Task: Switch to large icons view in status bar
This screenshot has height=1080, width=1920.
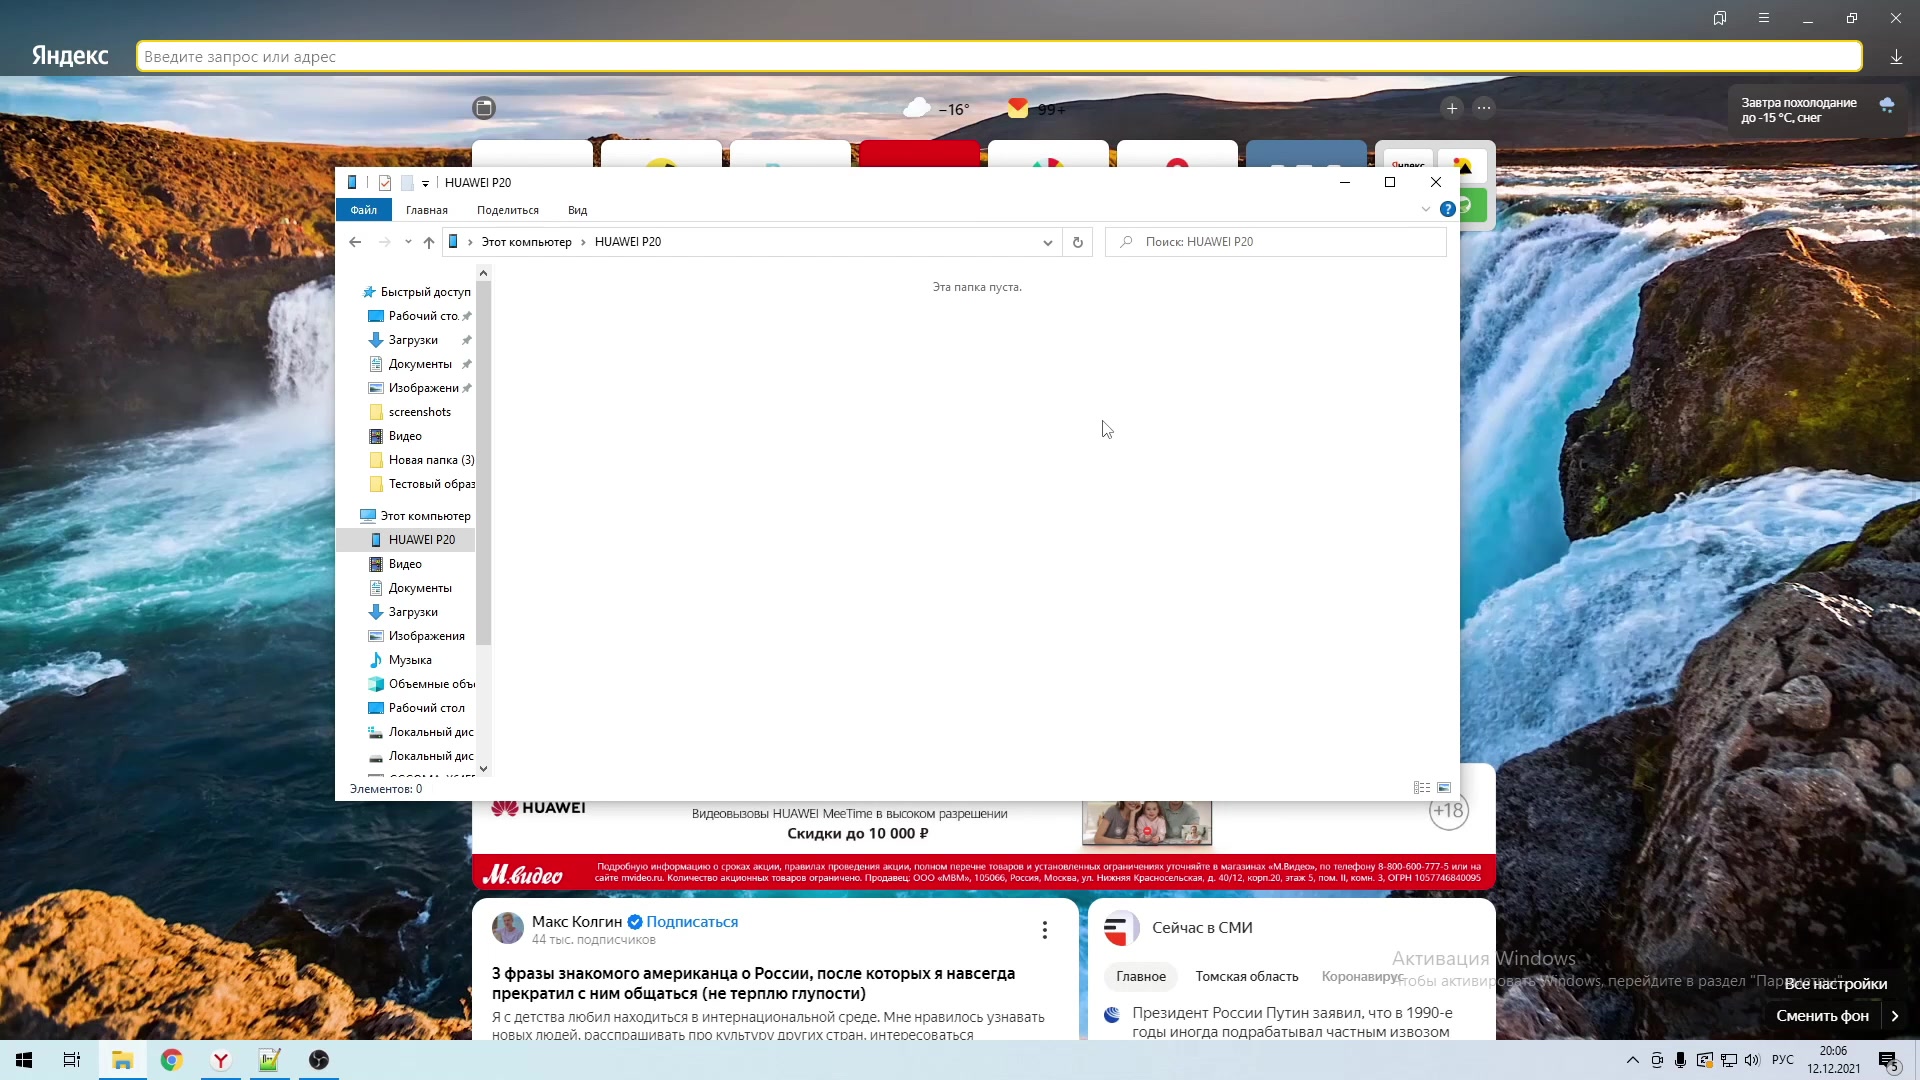Action: (x=1444, y=788)
